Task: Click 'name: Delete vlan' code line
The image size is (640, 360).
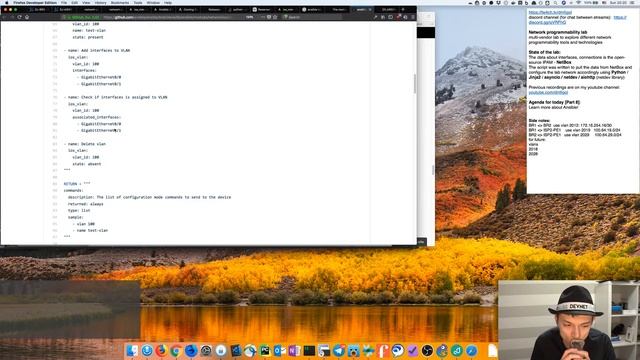Action: point(85,144)
